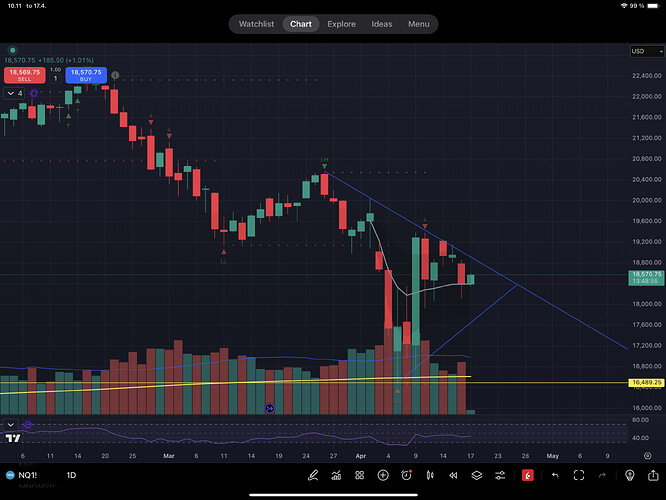Image resolution: width=666 pixels, height=500 pixels.
Task: Tap the red notification badge icon
Action: point(527,475)
